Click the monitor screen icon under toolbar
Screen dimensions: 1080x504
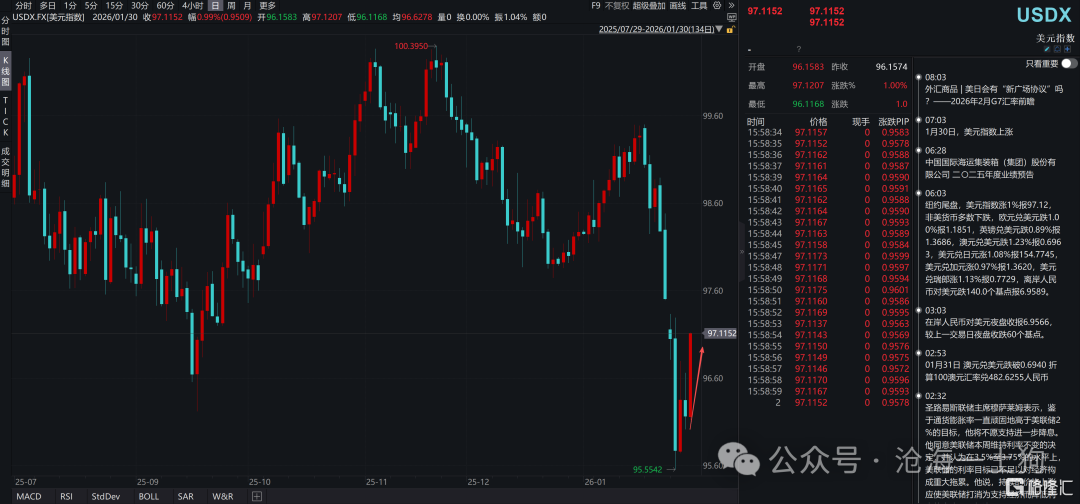[x=731, y=17]
